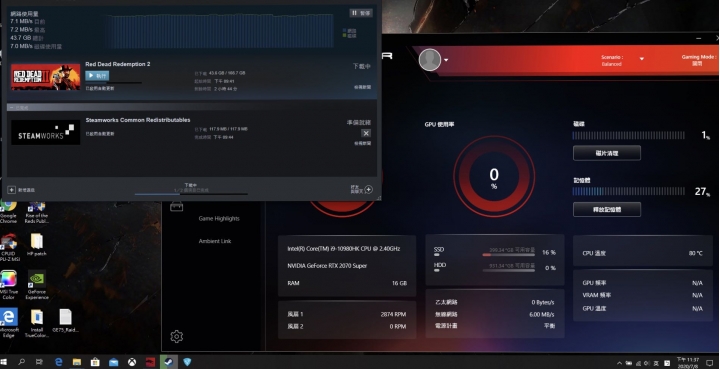
Task: Launch Edge from the taskbar
Action: point(58,362)
